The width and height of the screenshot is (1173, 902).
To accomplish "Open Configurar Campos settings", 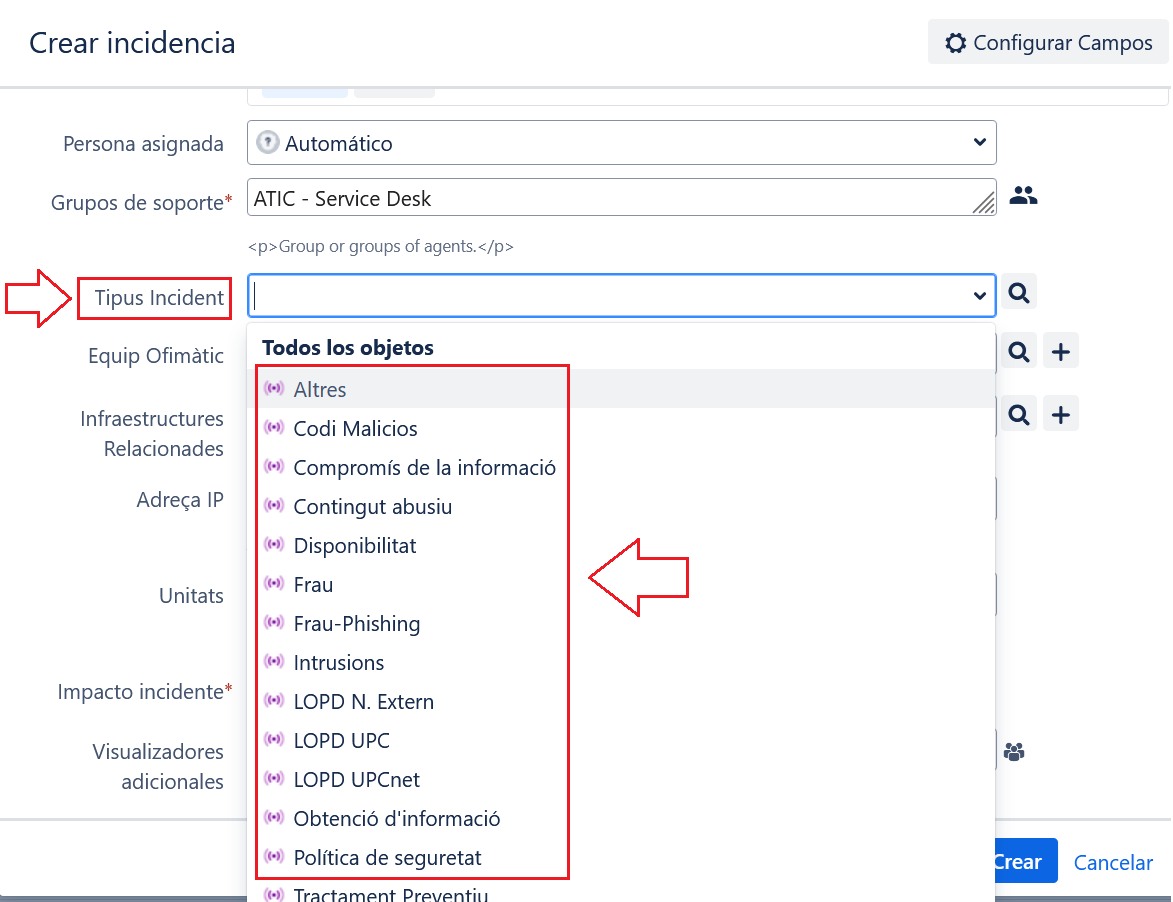I will 1048,43.
